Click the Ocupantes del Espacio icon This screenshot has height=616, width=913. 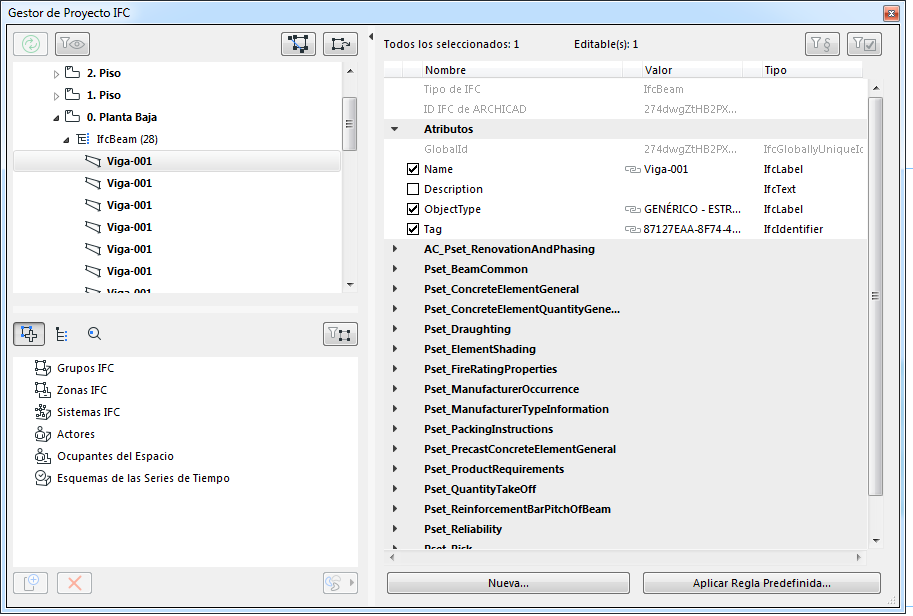[x=43, y=456]
